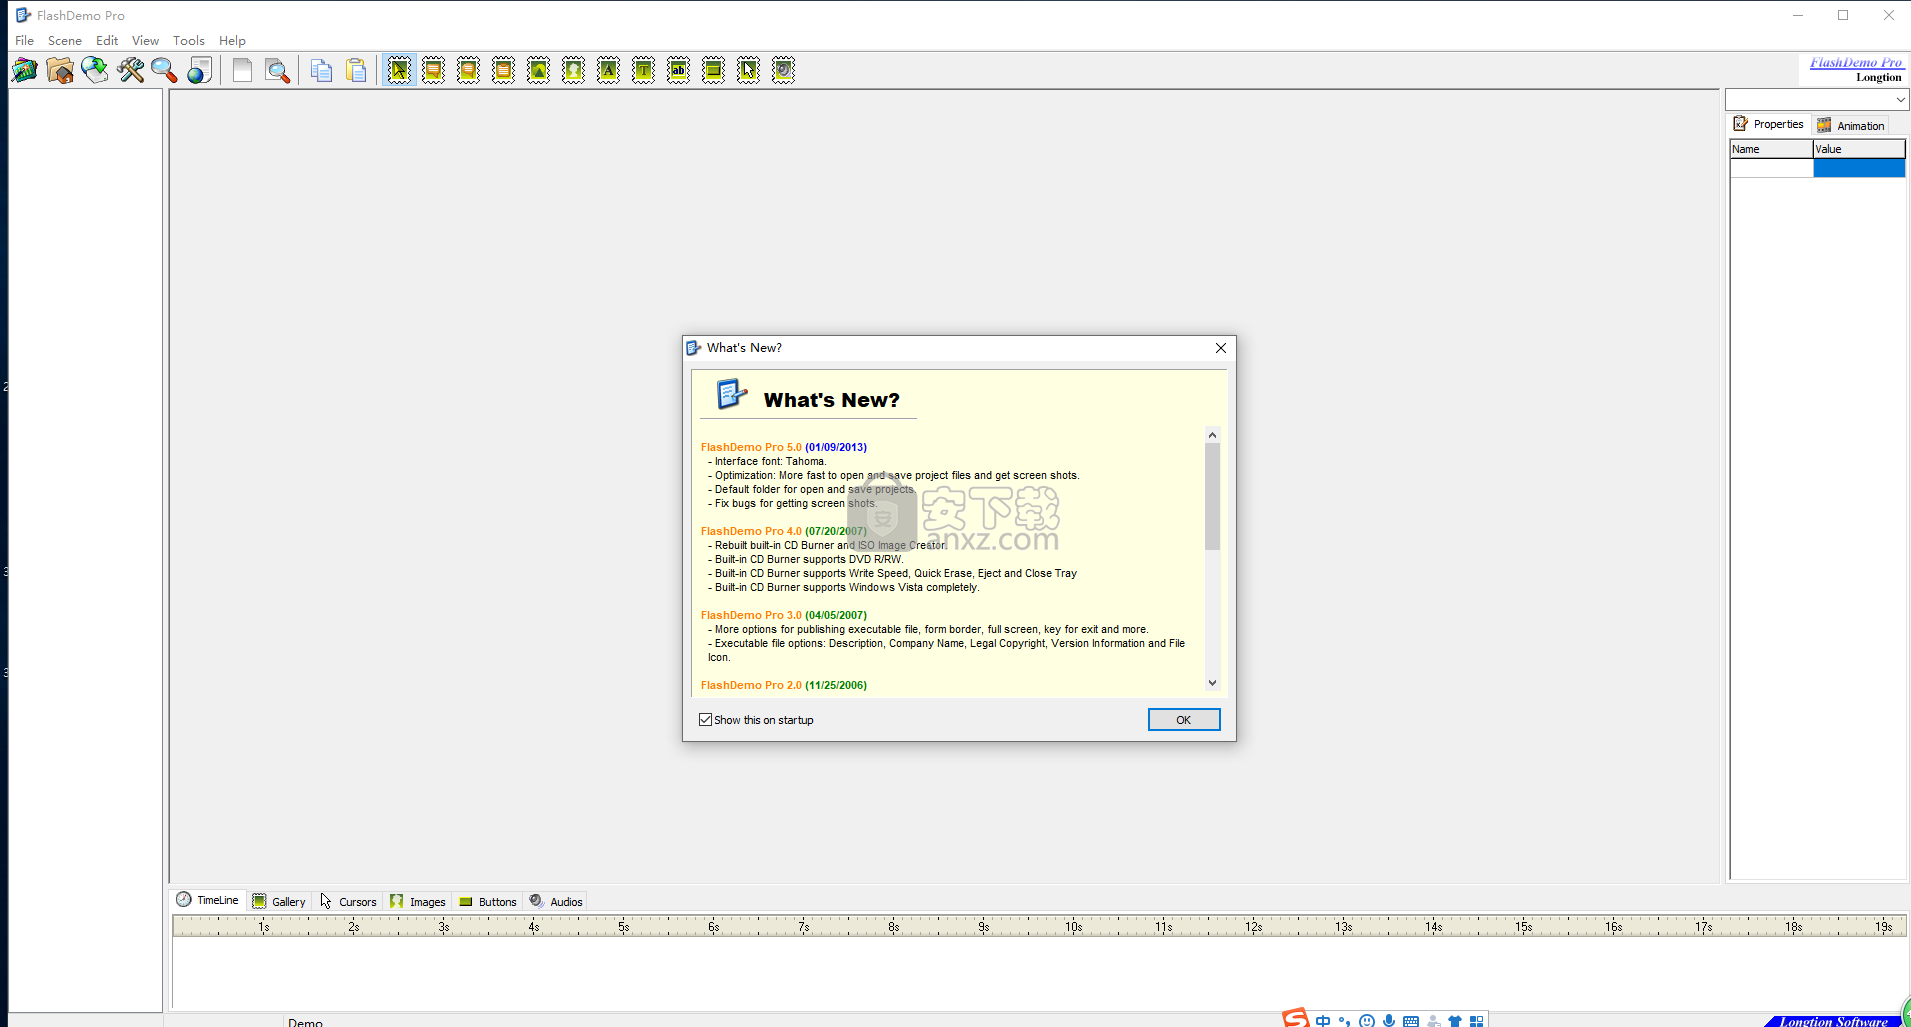This screenshot has height=1027, width=1911.
Task: Open the combo box above Properties tab
Action: (x=1817, y=99)
